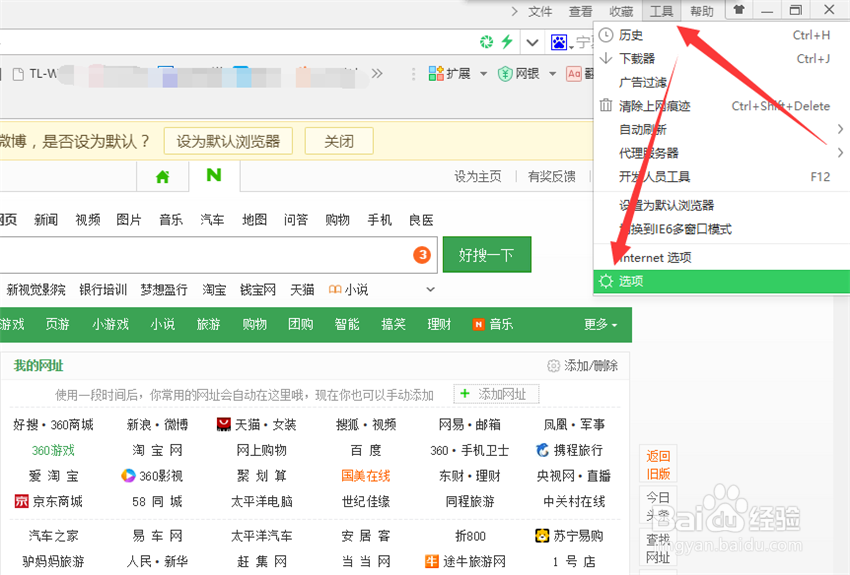Open 途牛旅游网 orange icon link
850x575 pixels.
click(466, 561)
